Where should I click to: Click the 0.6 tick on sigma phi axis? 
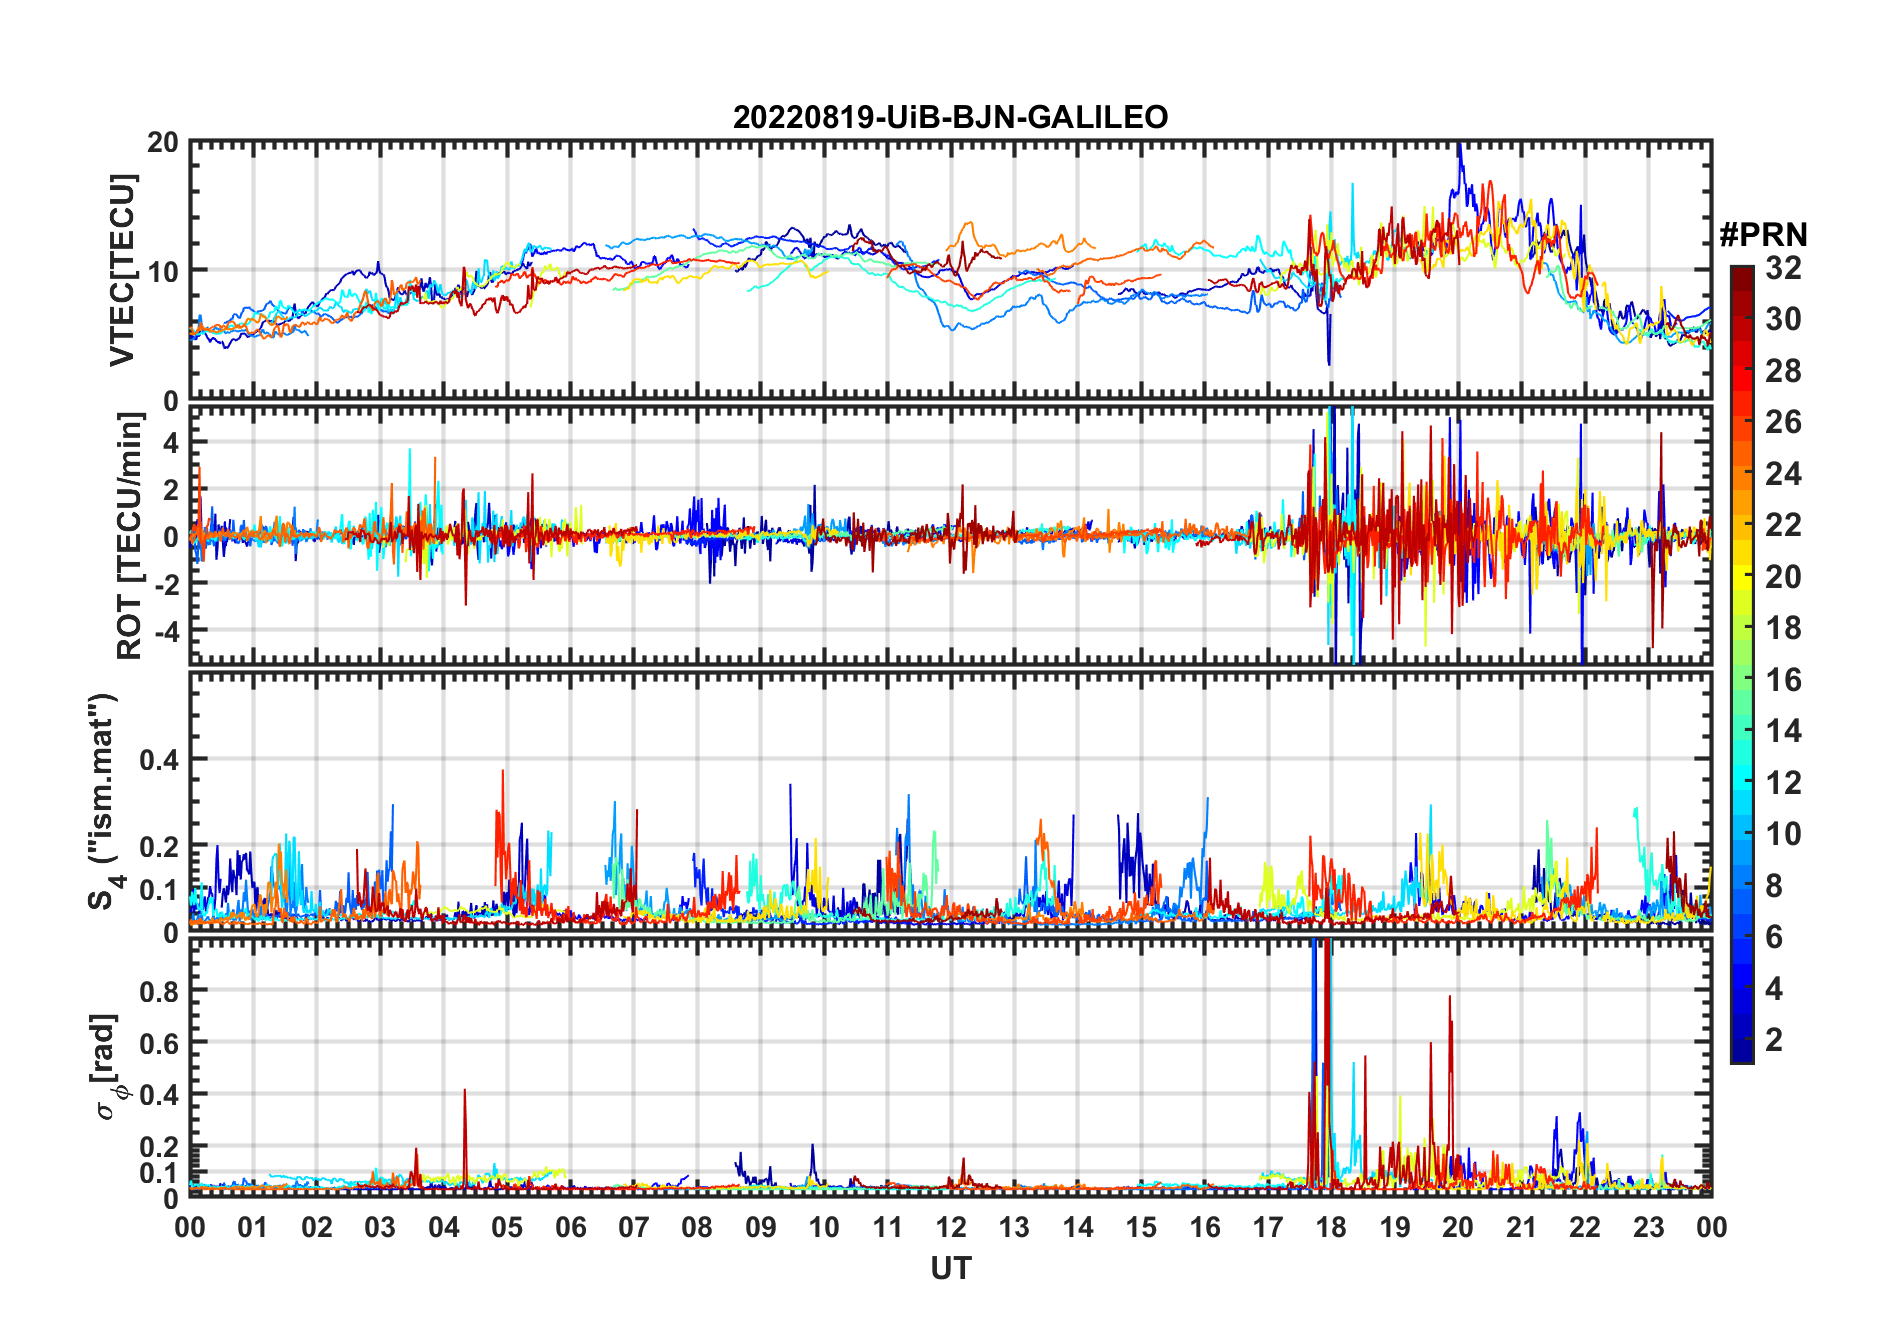point(160,1044)
